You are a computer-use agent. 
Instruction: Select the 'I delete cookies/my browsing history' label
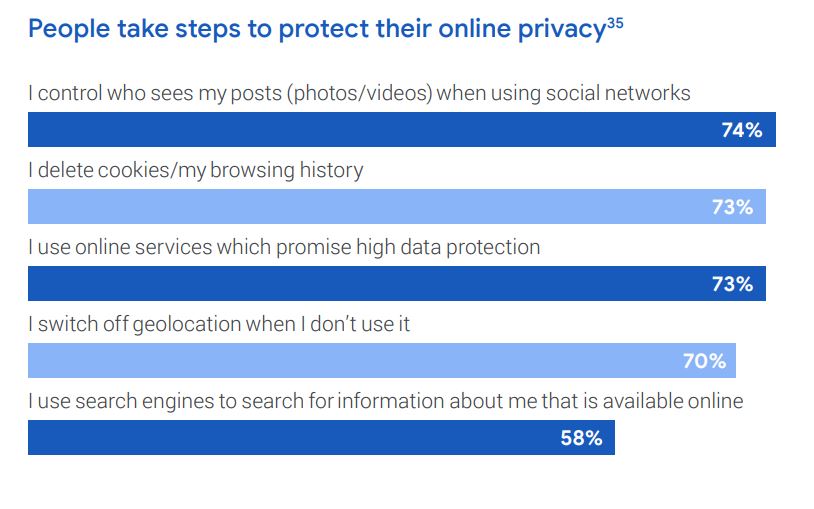coord(195,170)
